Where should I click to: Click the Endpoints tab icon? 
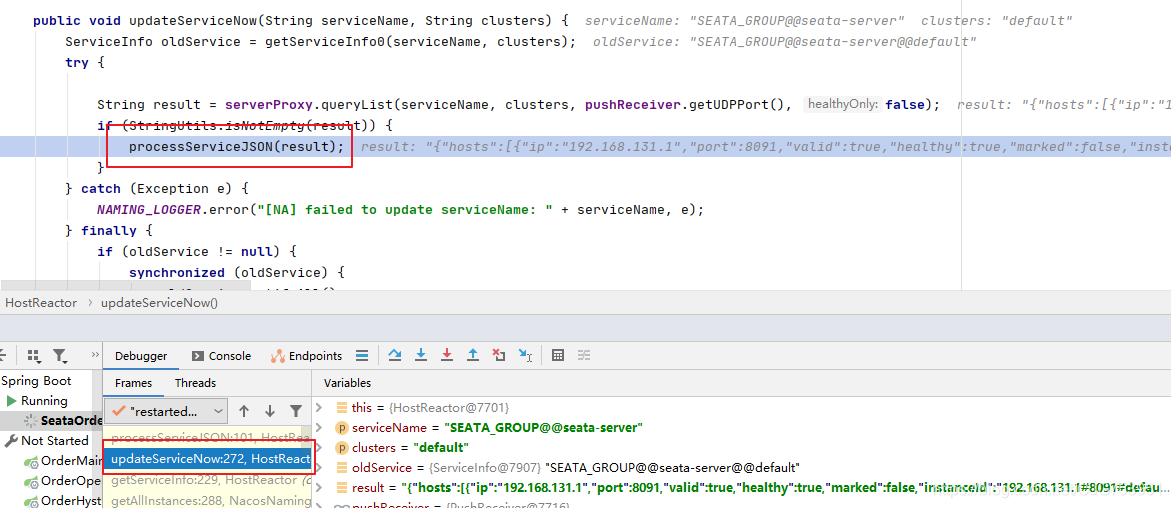point(278,356)
